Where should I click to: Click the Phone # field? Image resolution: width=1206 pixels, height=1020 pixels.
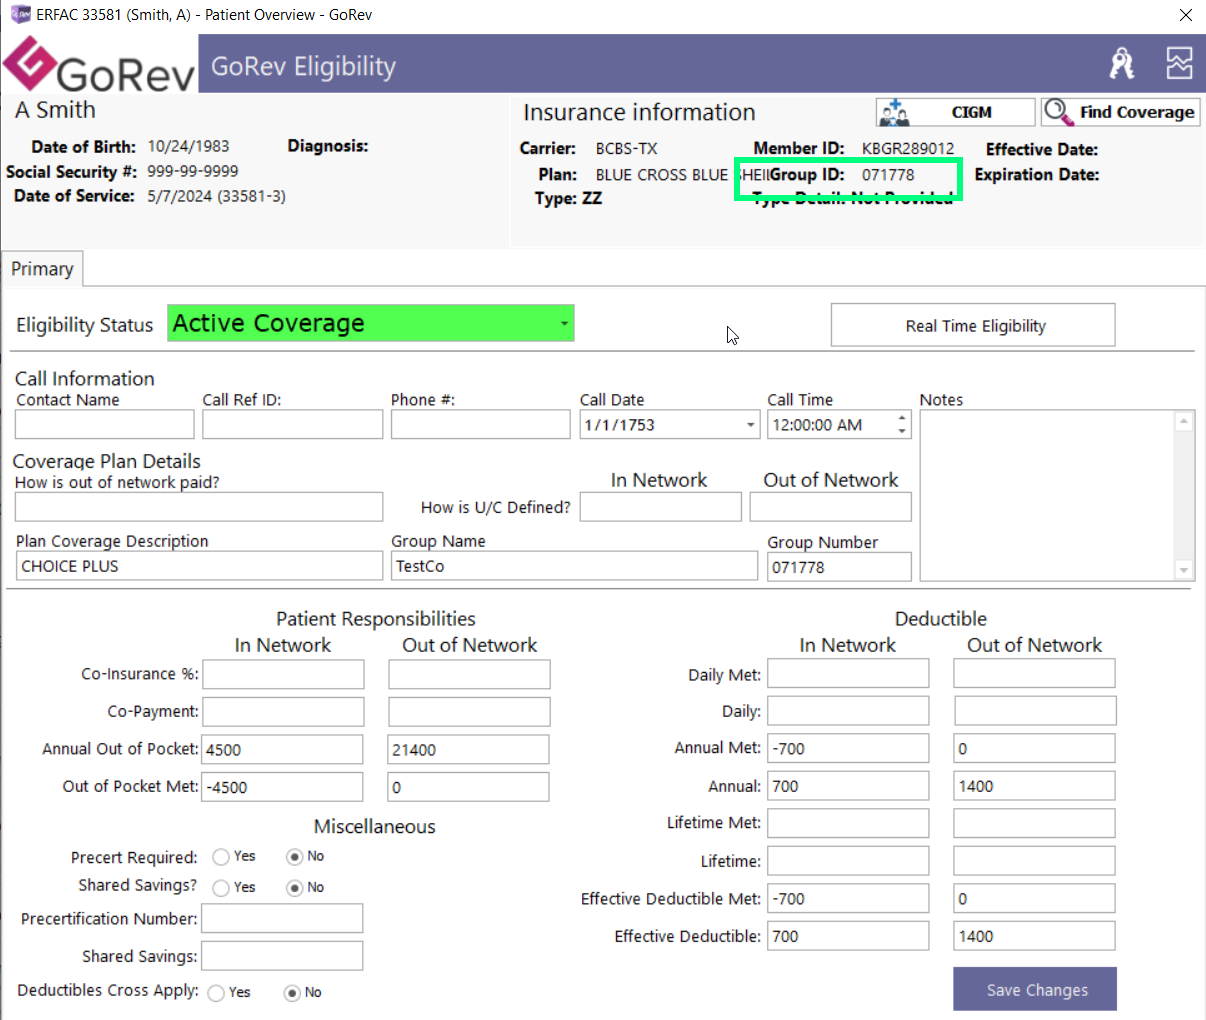pos(480,425)
